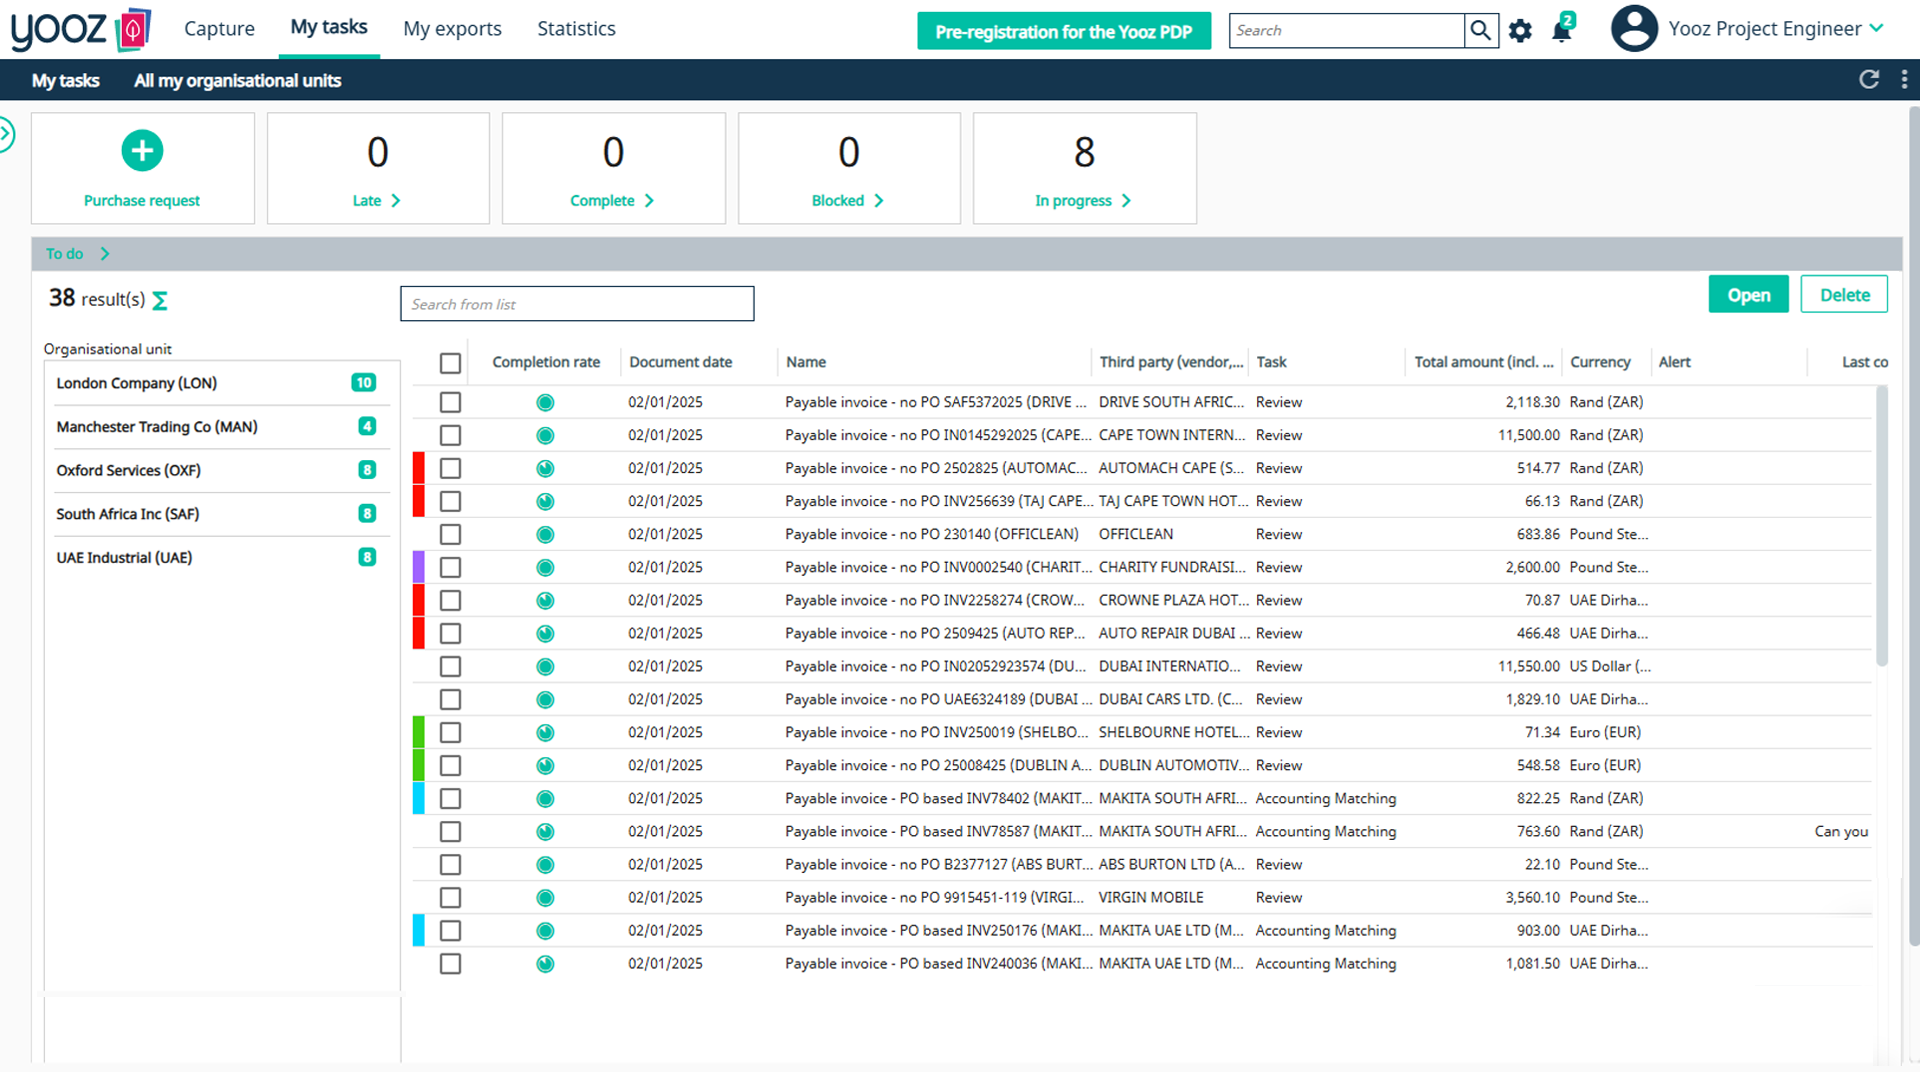Screen dimensions: 1920x1080
Task: Check the DRIVE SOUTH AFRICA invoice row
Action: tap(450, 402)
